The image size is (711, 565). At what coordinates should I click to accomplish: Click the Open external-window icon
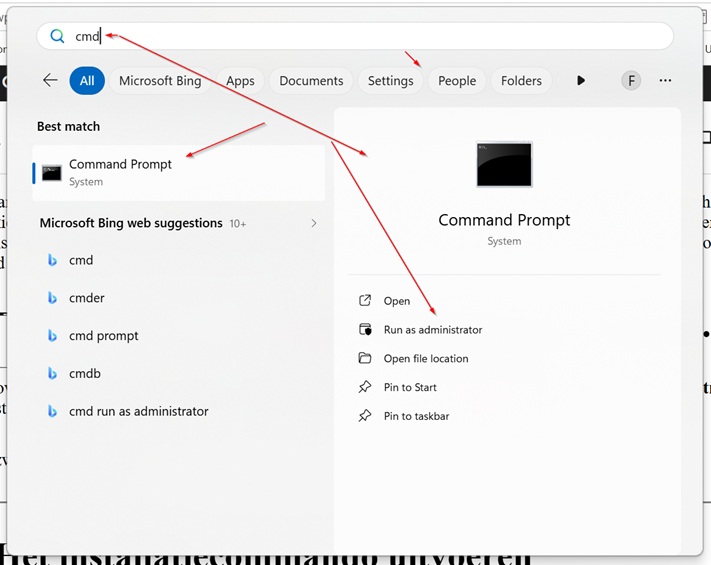click(365, 300)
